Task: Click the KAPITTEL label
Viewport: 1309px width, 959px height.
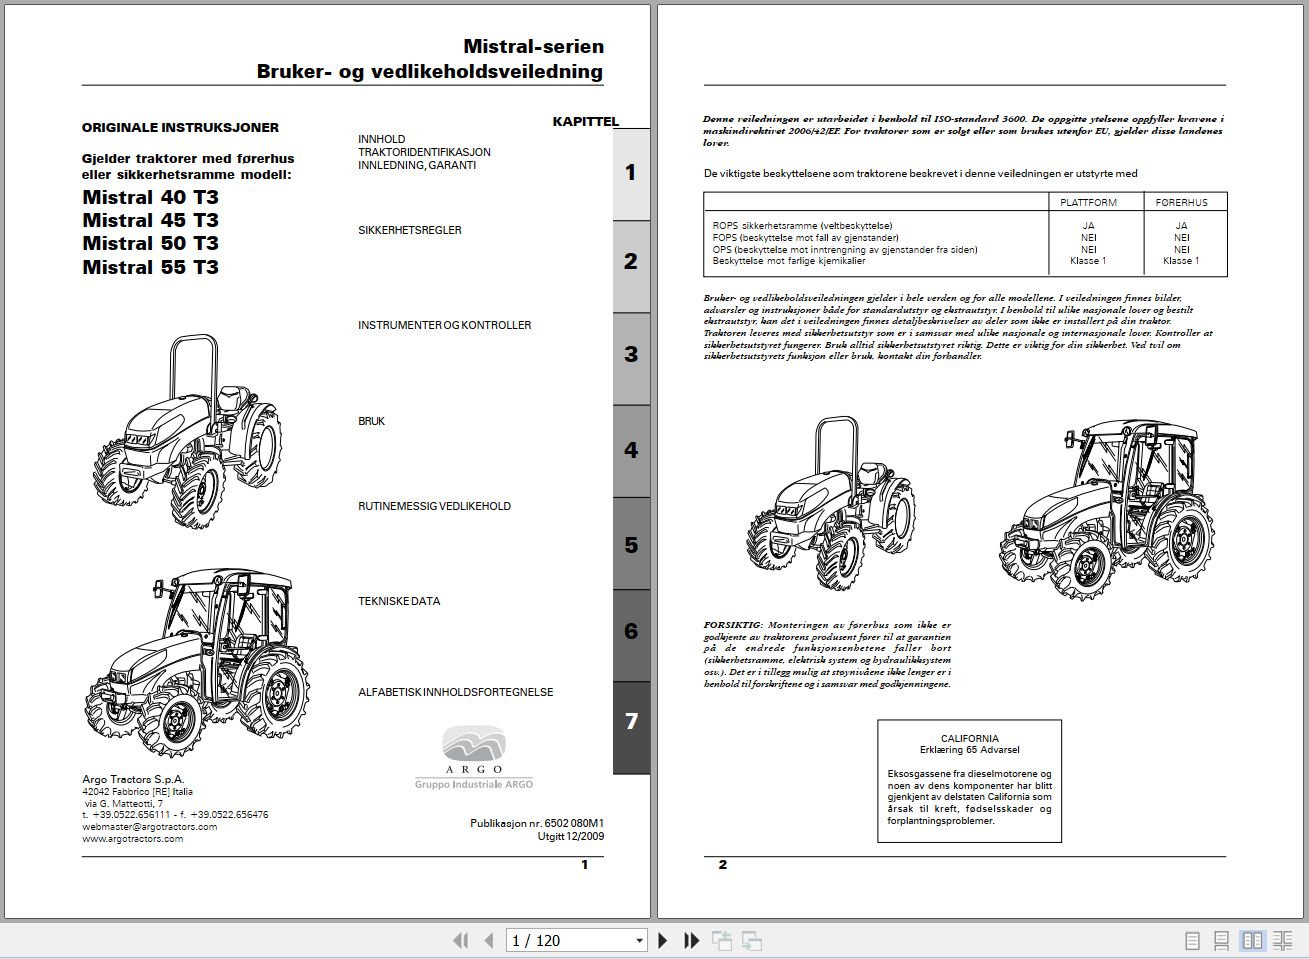Action: pyautogui.click(x=586, y=121)
